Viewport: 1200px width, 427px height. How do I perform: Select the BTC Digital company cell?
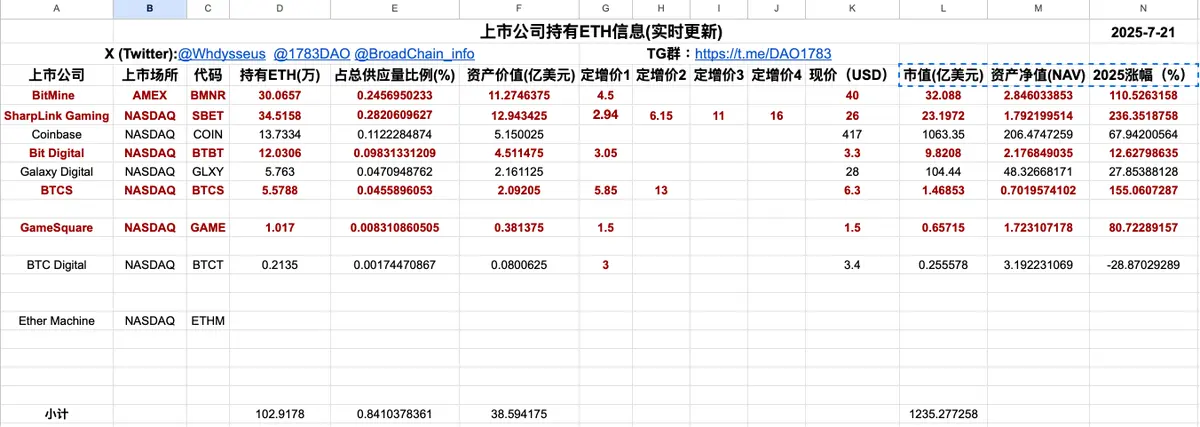click(x=57, y=265)
